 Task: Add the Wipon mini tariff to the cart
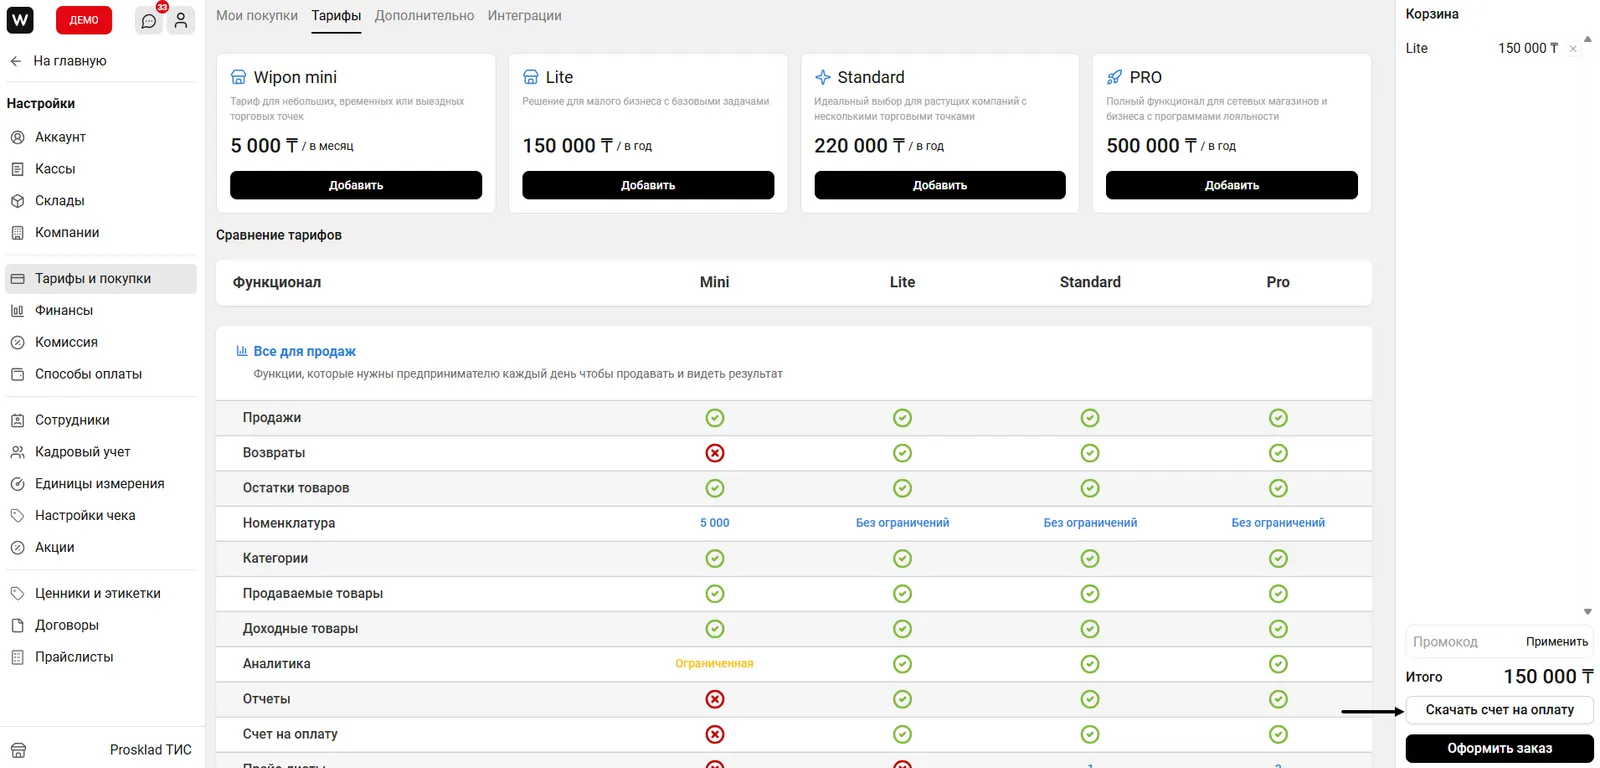click(x=355, y=185)
